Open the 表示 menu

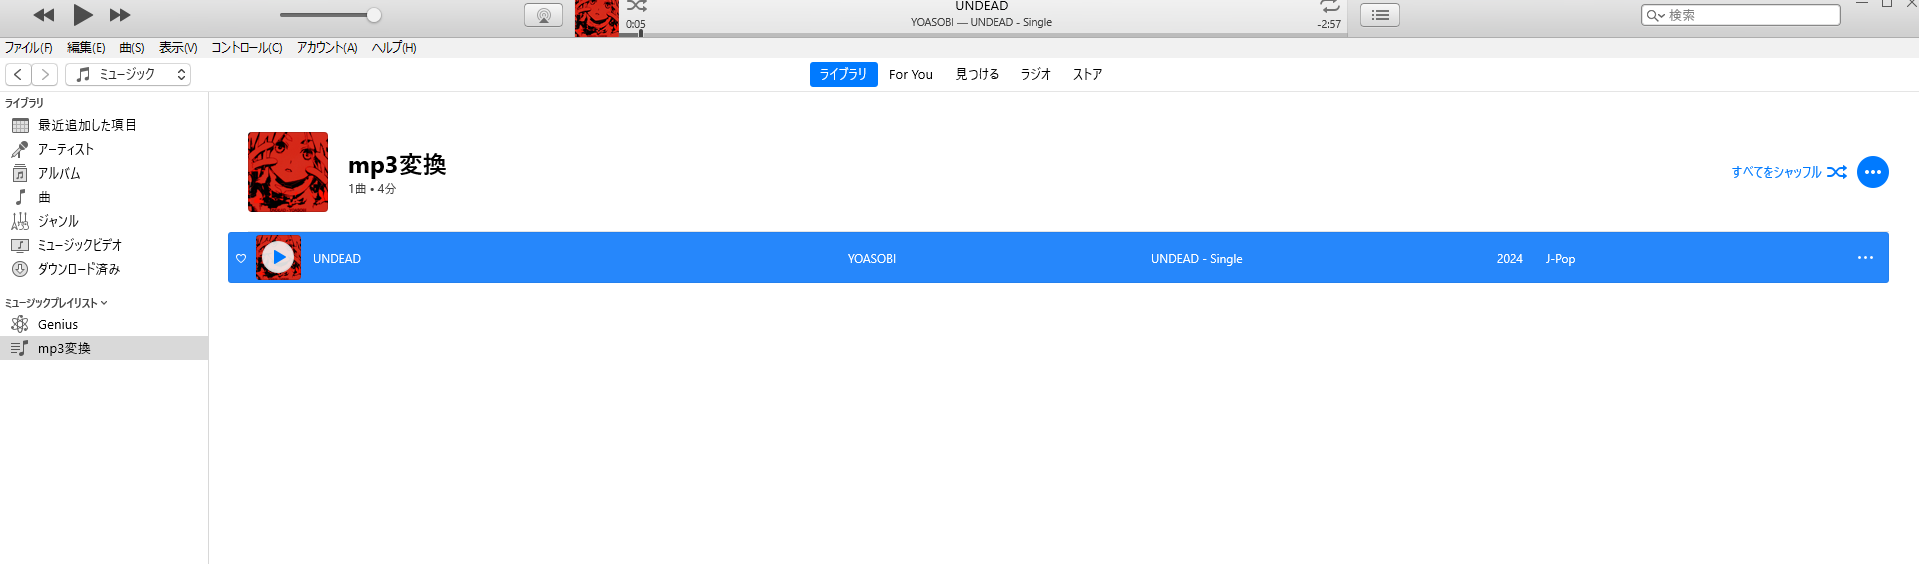178,47
